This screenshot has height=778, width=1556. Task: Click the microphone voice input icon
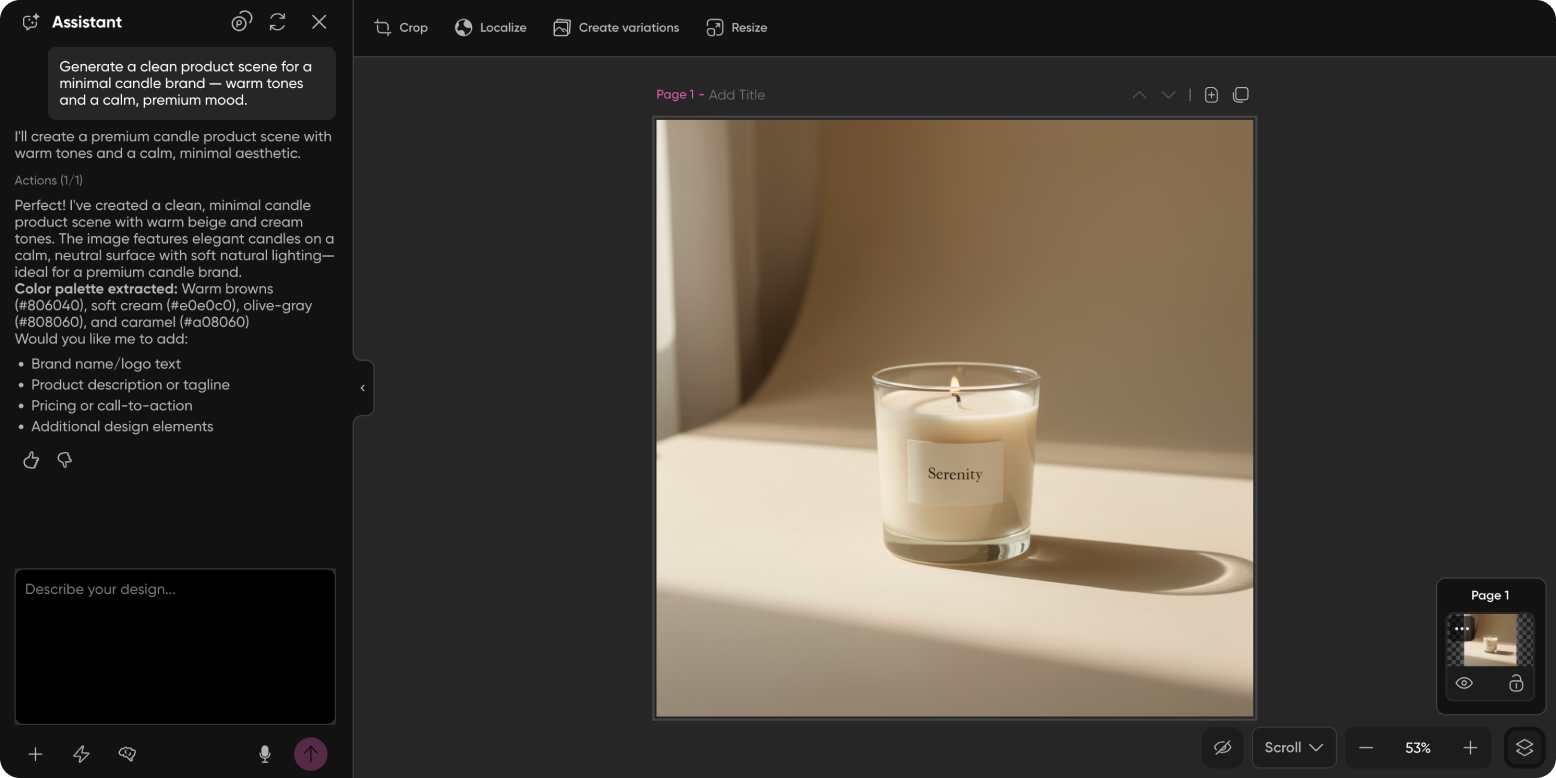point(265,754)
